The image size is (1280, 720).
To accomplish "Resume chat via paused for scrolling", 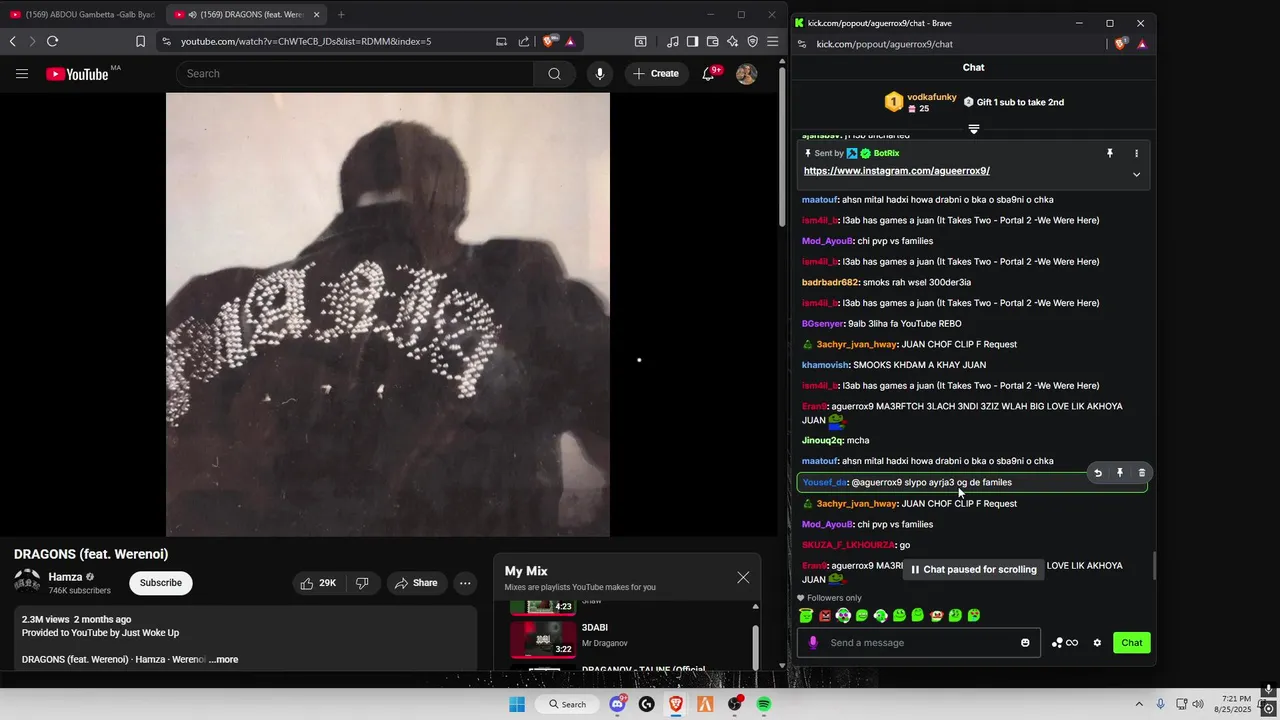I will tap(974, 569).
